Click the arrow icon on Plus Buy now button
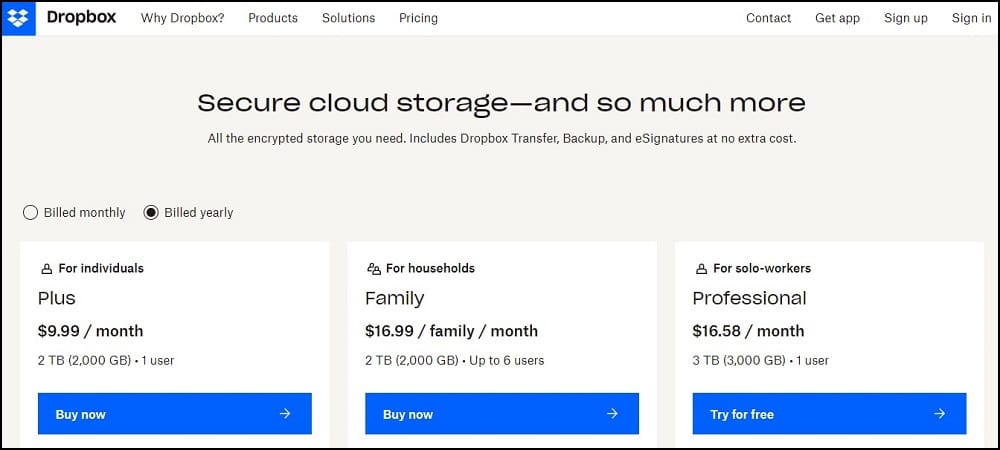Image resolution: width=1000 pixels, height=450 pixels. [285, 414]
